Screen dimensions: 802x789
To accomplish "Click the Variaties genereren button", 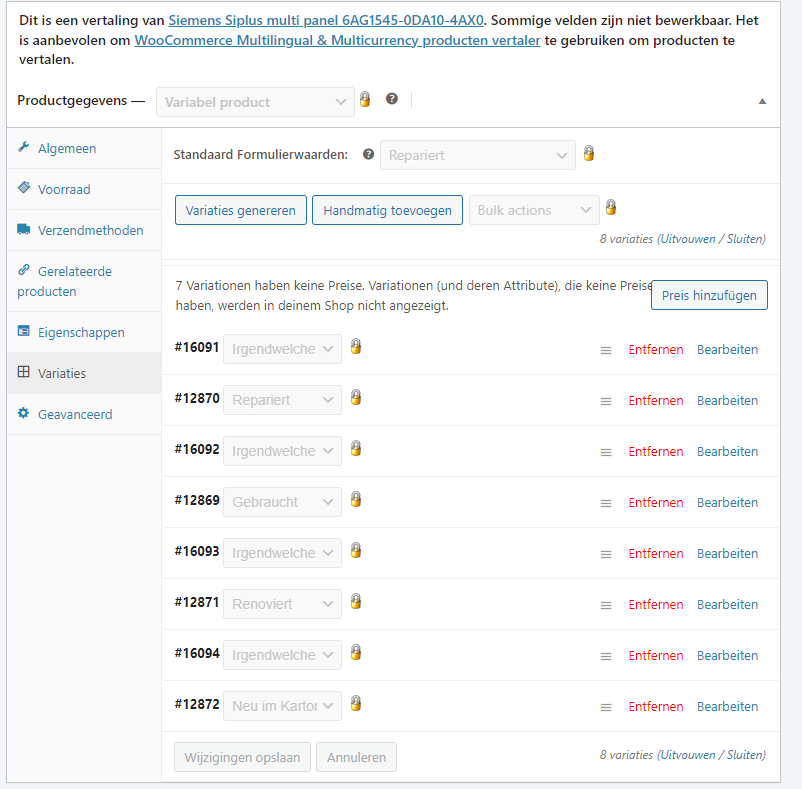I will coord(240,210).
